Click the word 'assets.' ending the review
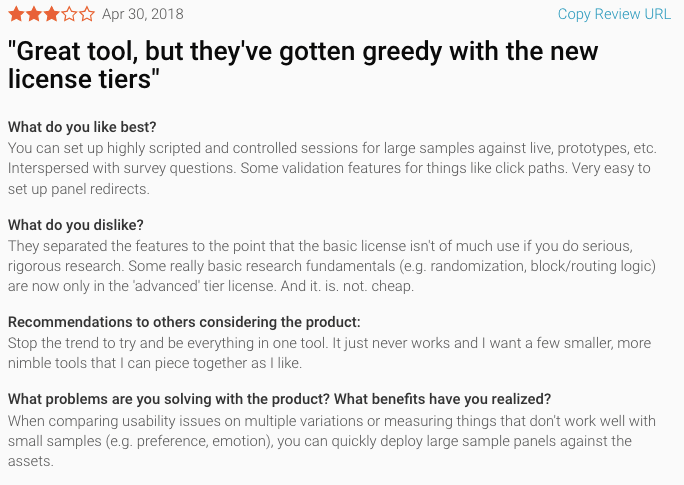Image resolution: width=684 pixels, height=485 pixels. click(x=31, y=461)
